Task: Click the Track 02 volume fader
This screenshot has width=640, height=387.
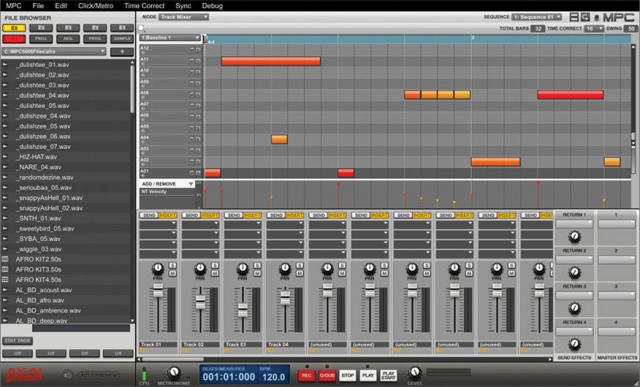Action: (x=200, y=302)
